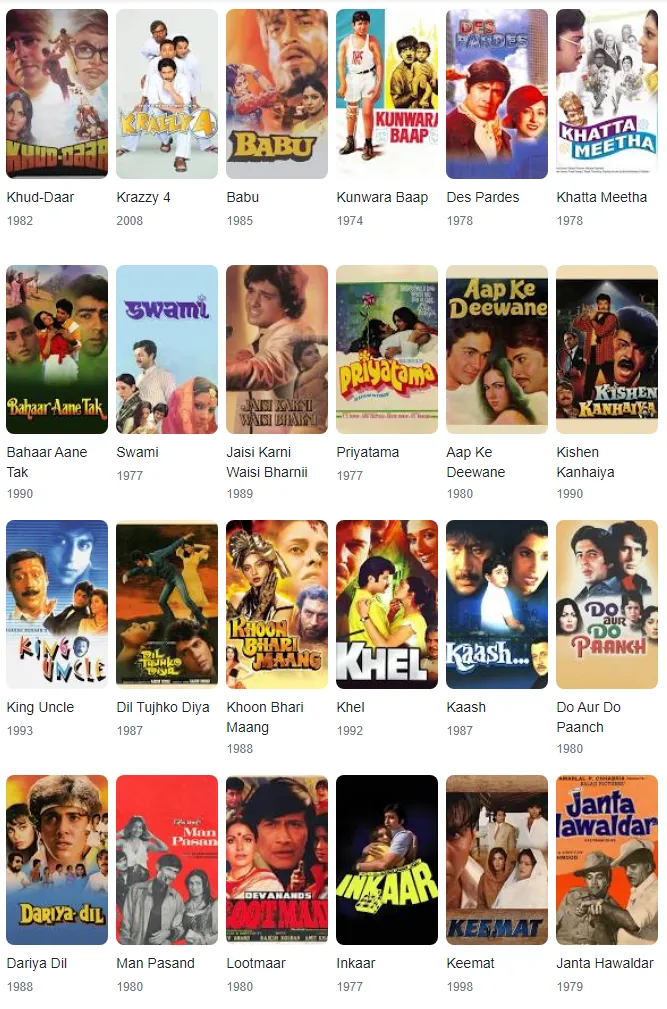
Task: Open the Inkaar black poster thumbnail
Action: click(x=387, y=859)
